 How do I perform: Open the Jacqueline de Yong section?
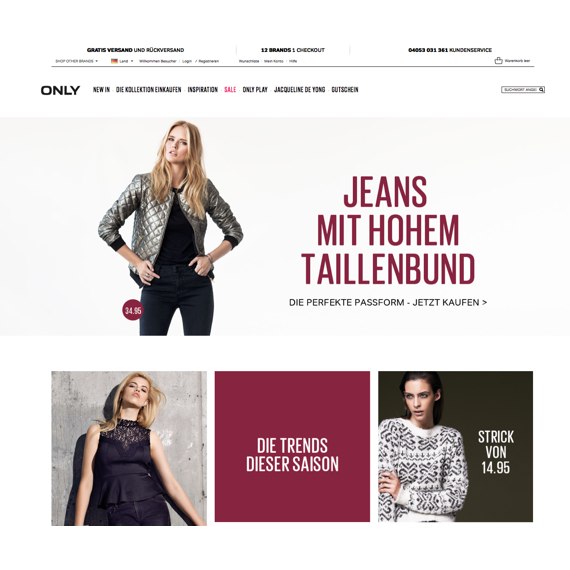300,89
